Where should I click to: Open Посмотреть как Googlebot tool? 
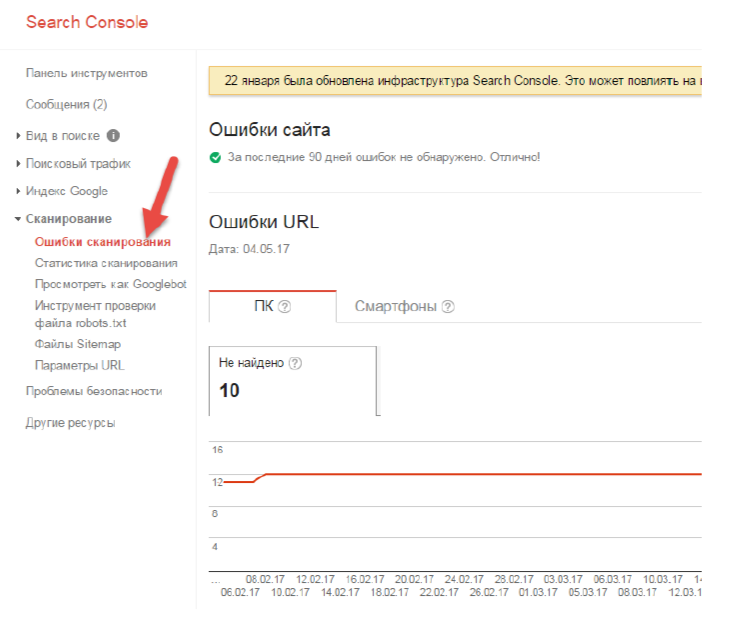[110, 284]
